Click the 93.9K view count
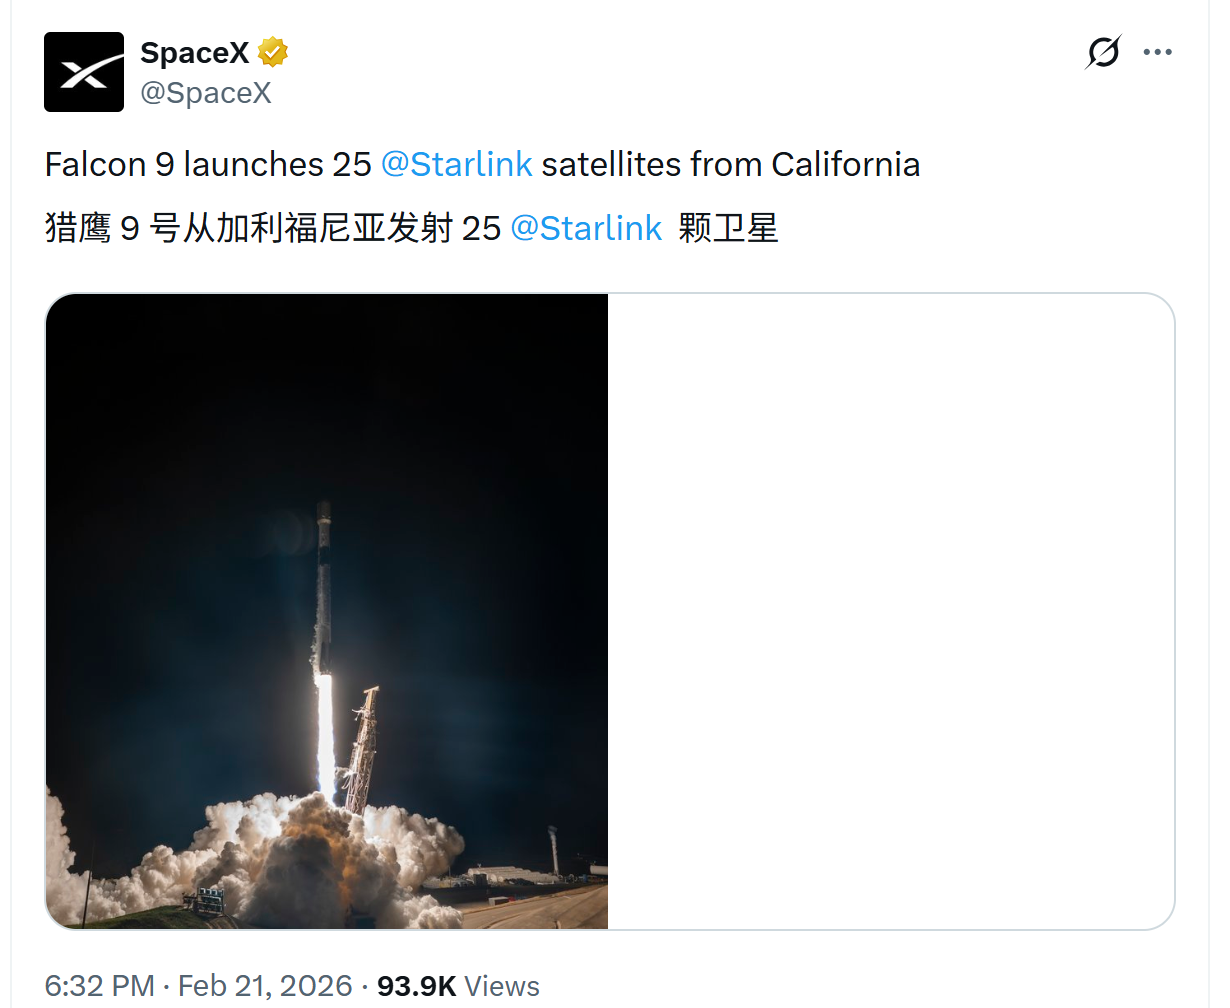Viewport: 1230px width, 1008px height. click(416, 986)
